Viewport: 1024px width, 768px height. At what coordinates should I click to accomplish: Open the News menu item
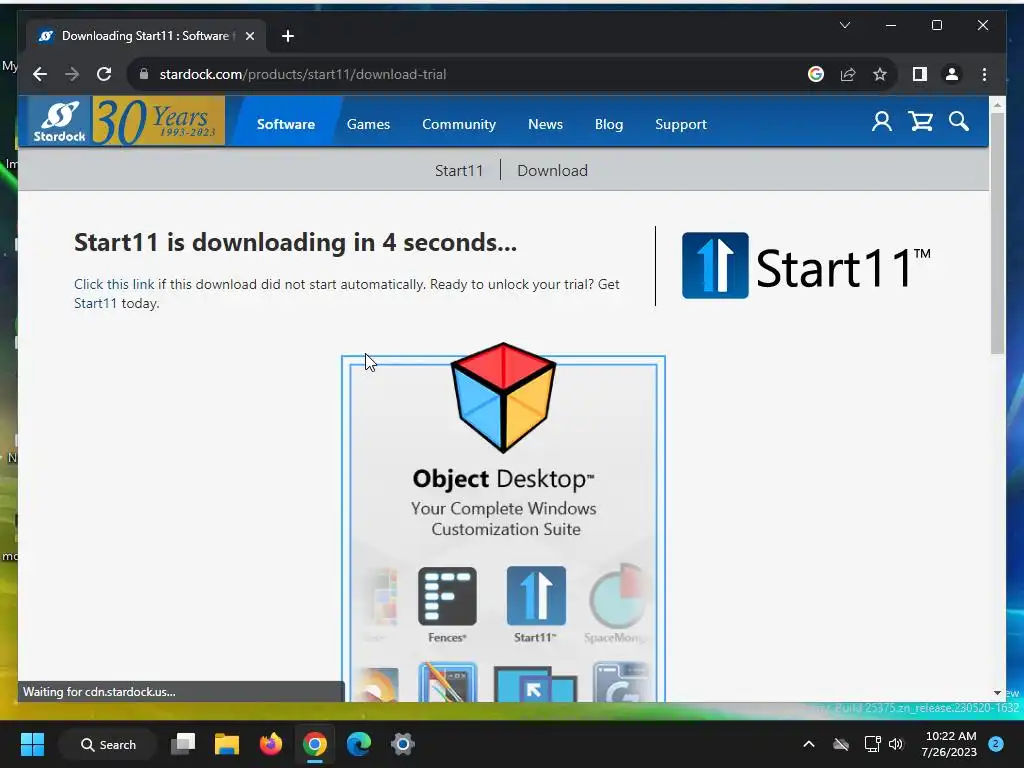tap(545, 124)
